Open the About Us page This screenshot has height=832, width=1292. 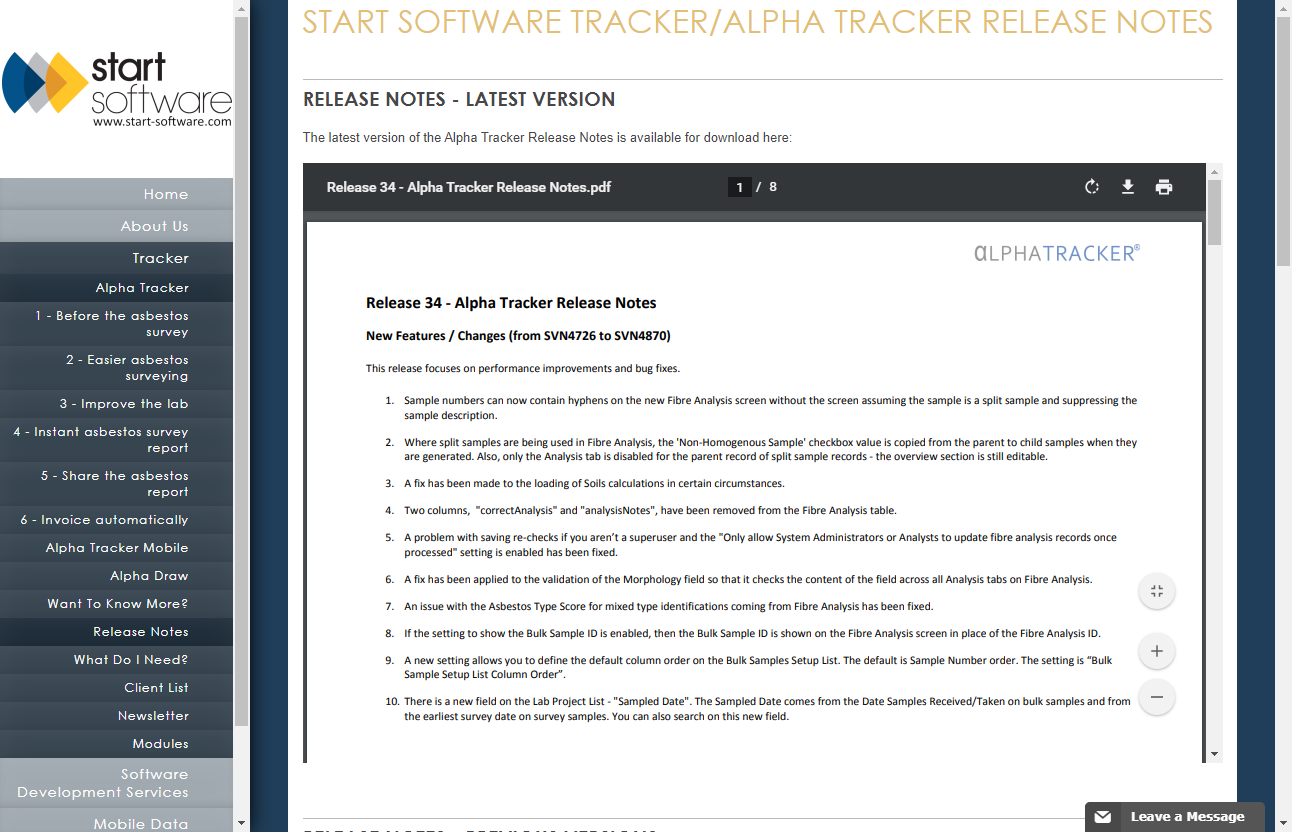tap(116, 226)
